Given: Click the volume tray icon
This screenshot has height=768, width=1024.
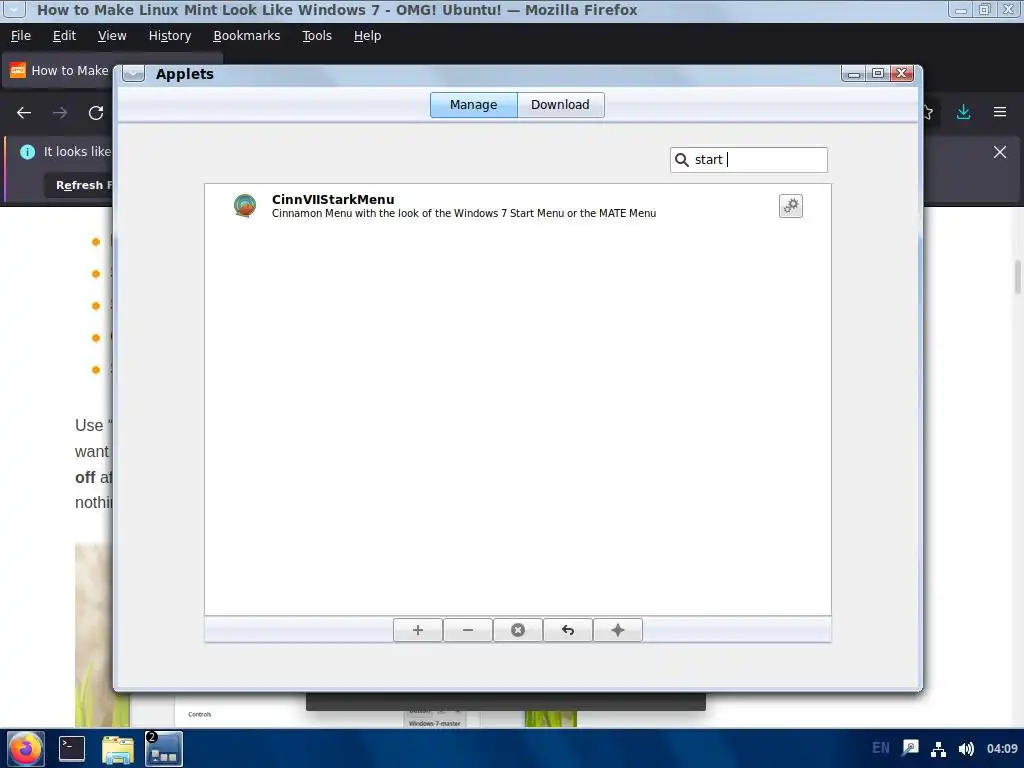Looking at the screenshot, I should click(x=966, y=748).
